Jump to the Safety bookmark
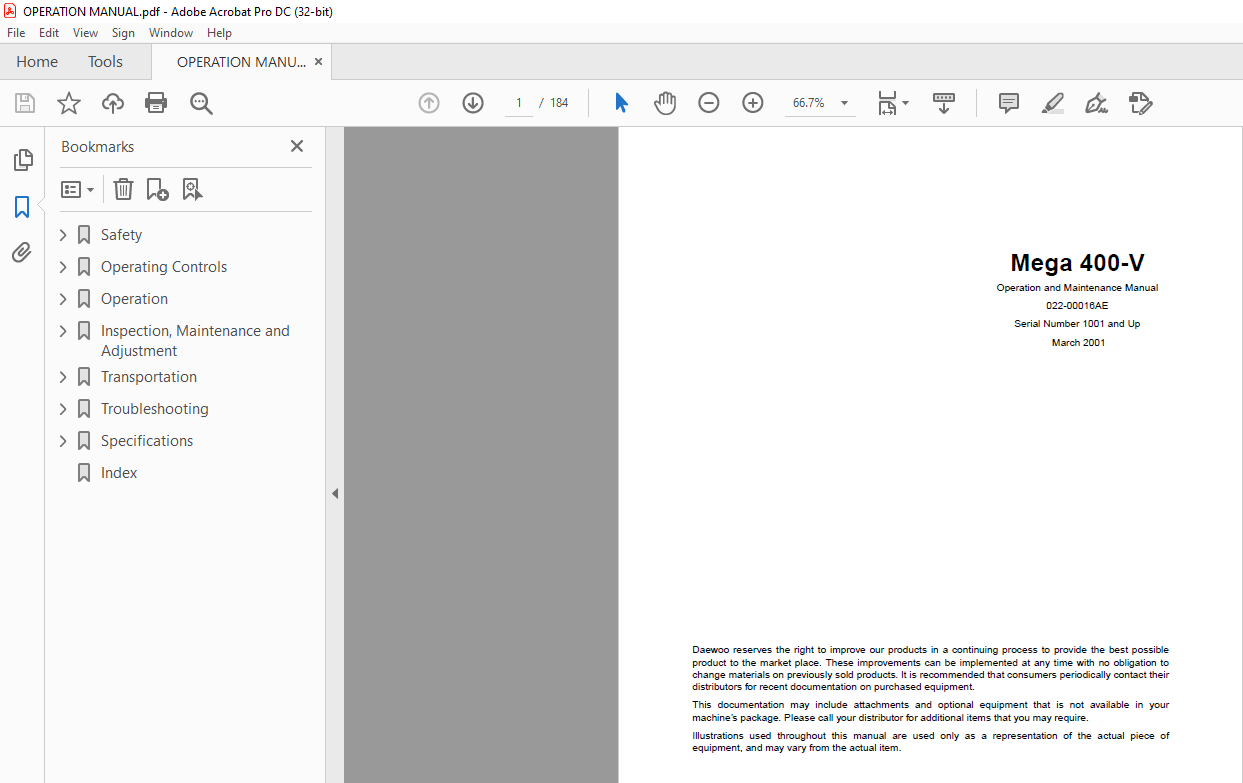 click(x=121, y=235)
